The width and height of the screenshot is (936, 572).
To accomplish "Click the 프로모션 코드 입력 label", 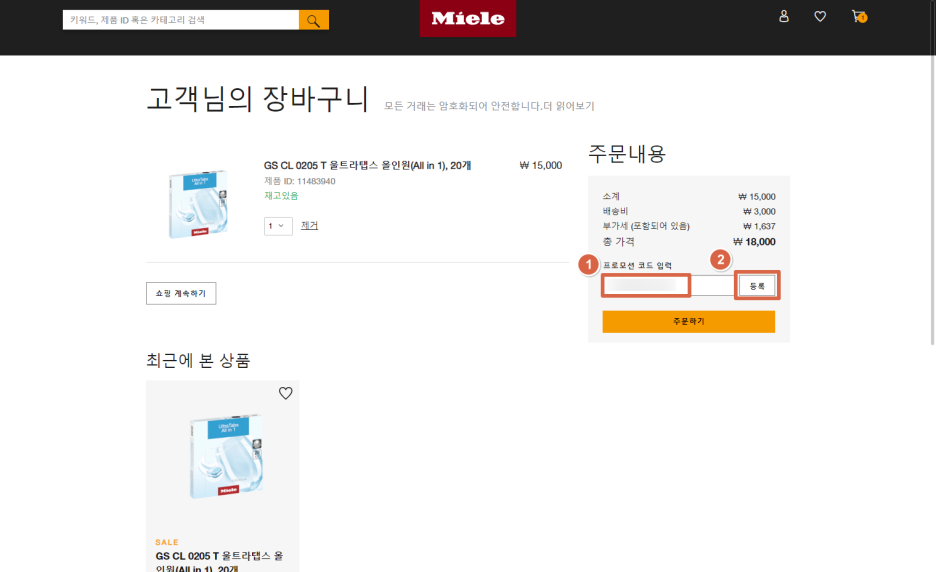I will pos(637,265).
